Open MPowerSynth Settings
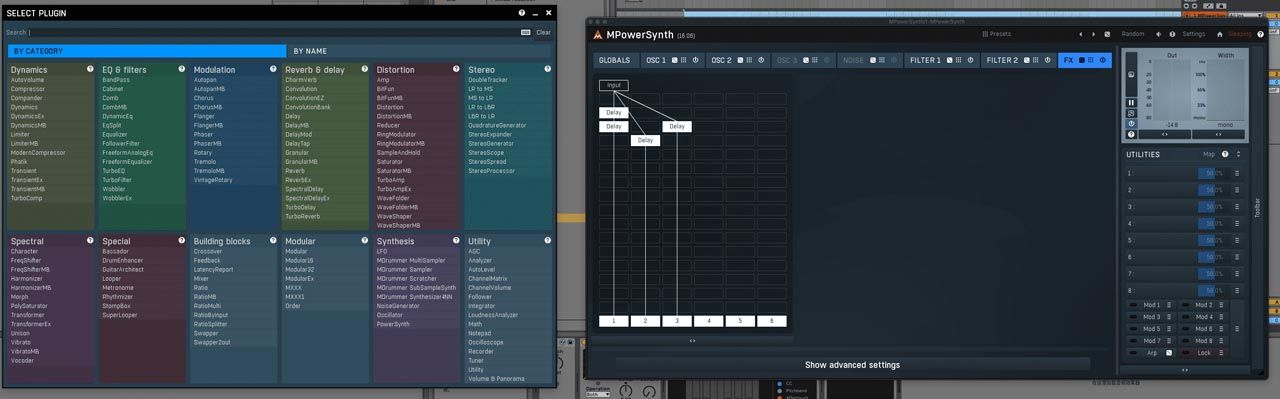Viewport: 1280px width, 399px height. click(1193, 34)
